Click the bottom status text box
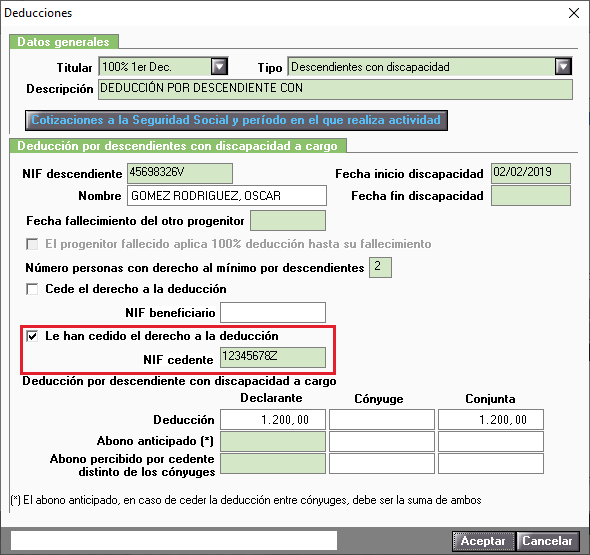Viewport: 590px width, 555px height. 174,541
